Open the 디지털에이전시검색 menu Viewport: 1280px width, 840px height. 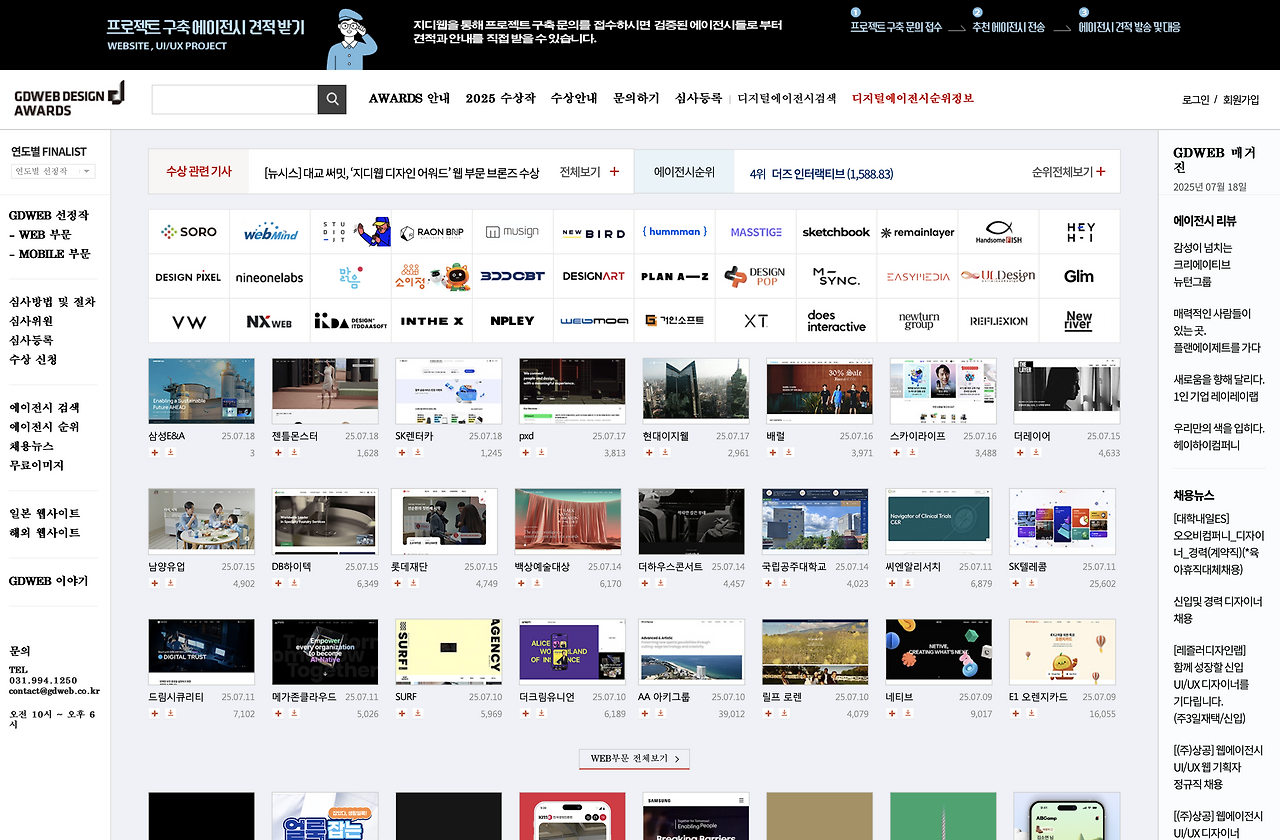787,98
